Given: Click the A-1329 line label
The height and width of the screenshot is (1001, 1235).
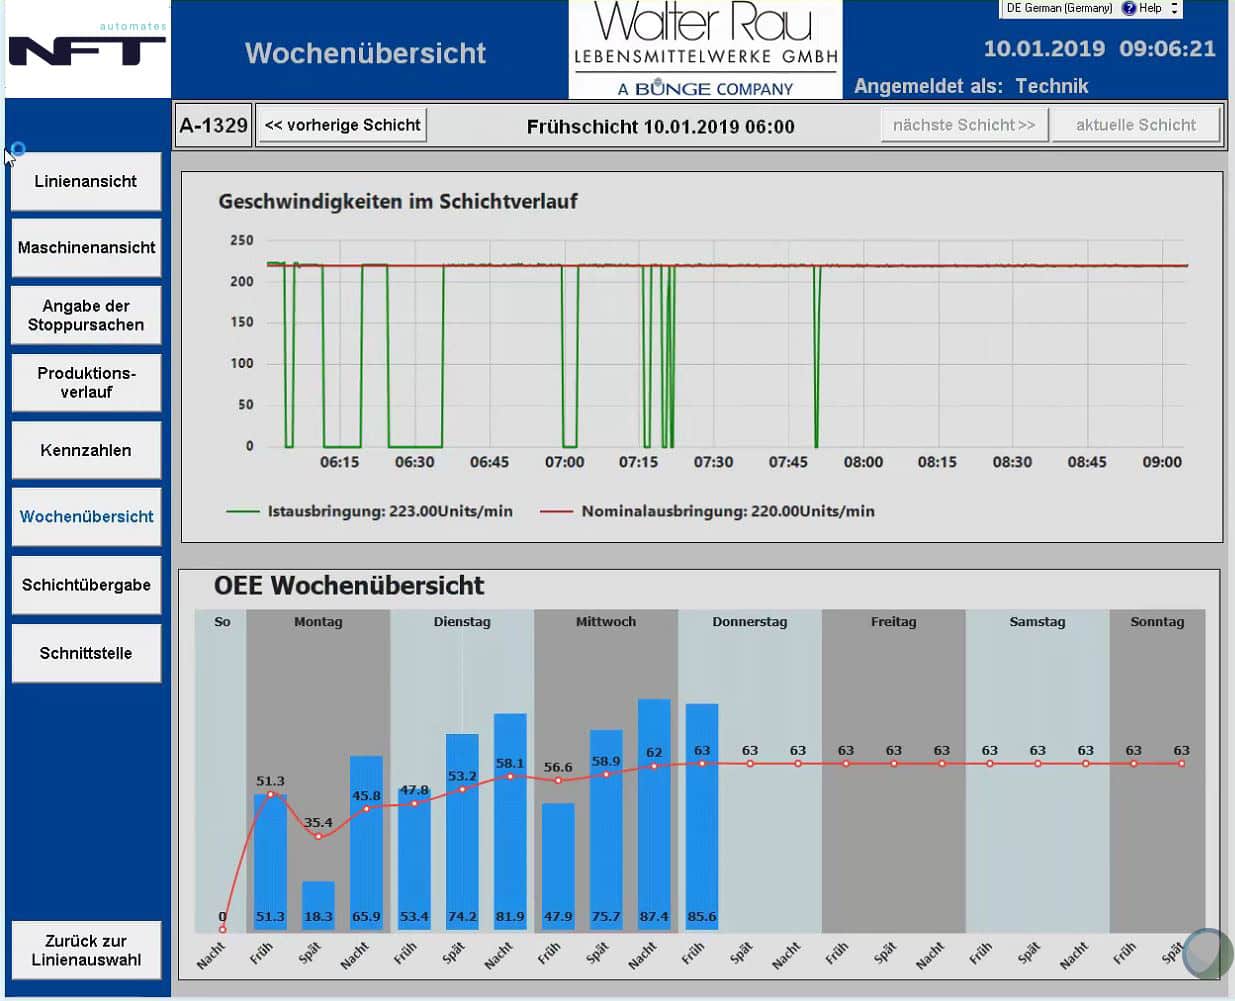Looking at the screenshot, I should click(x=213, y=125).
